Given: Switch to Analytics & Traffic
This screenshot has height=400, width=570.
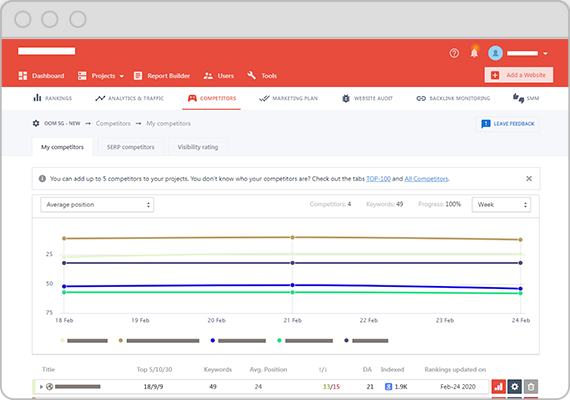Looking at the screenshot, I should (129, 98).
